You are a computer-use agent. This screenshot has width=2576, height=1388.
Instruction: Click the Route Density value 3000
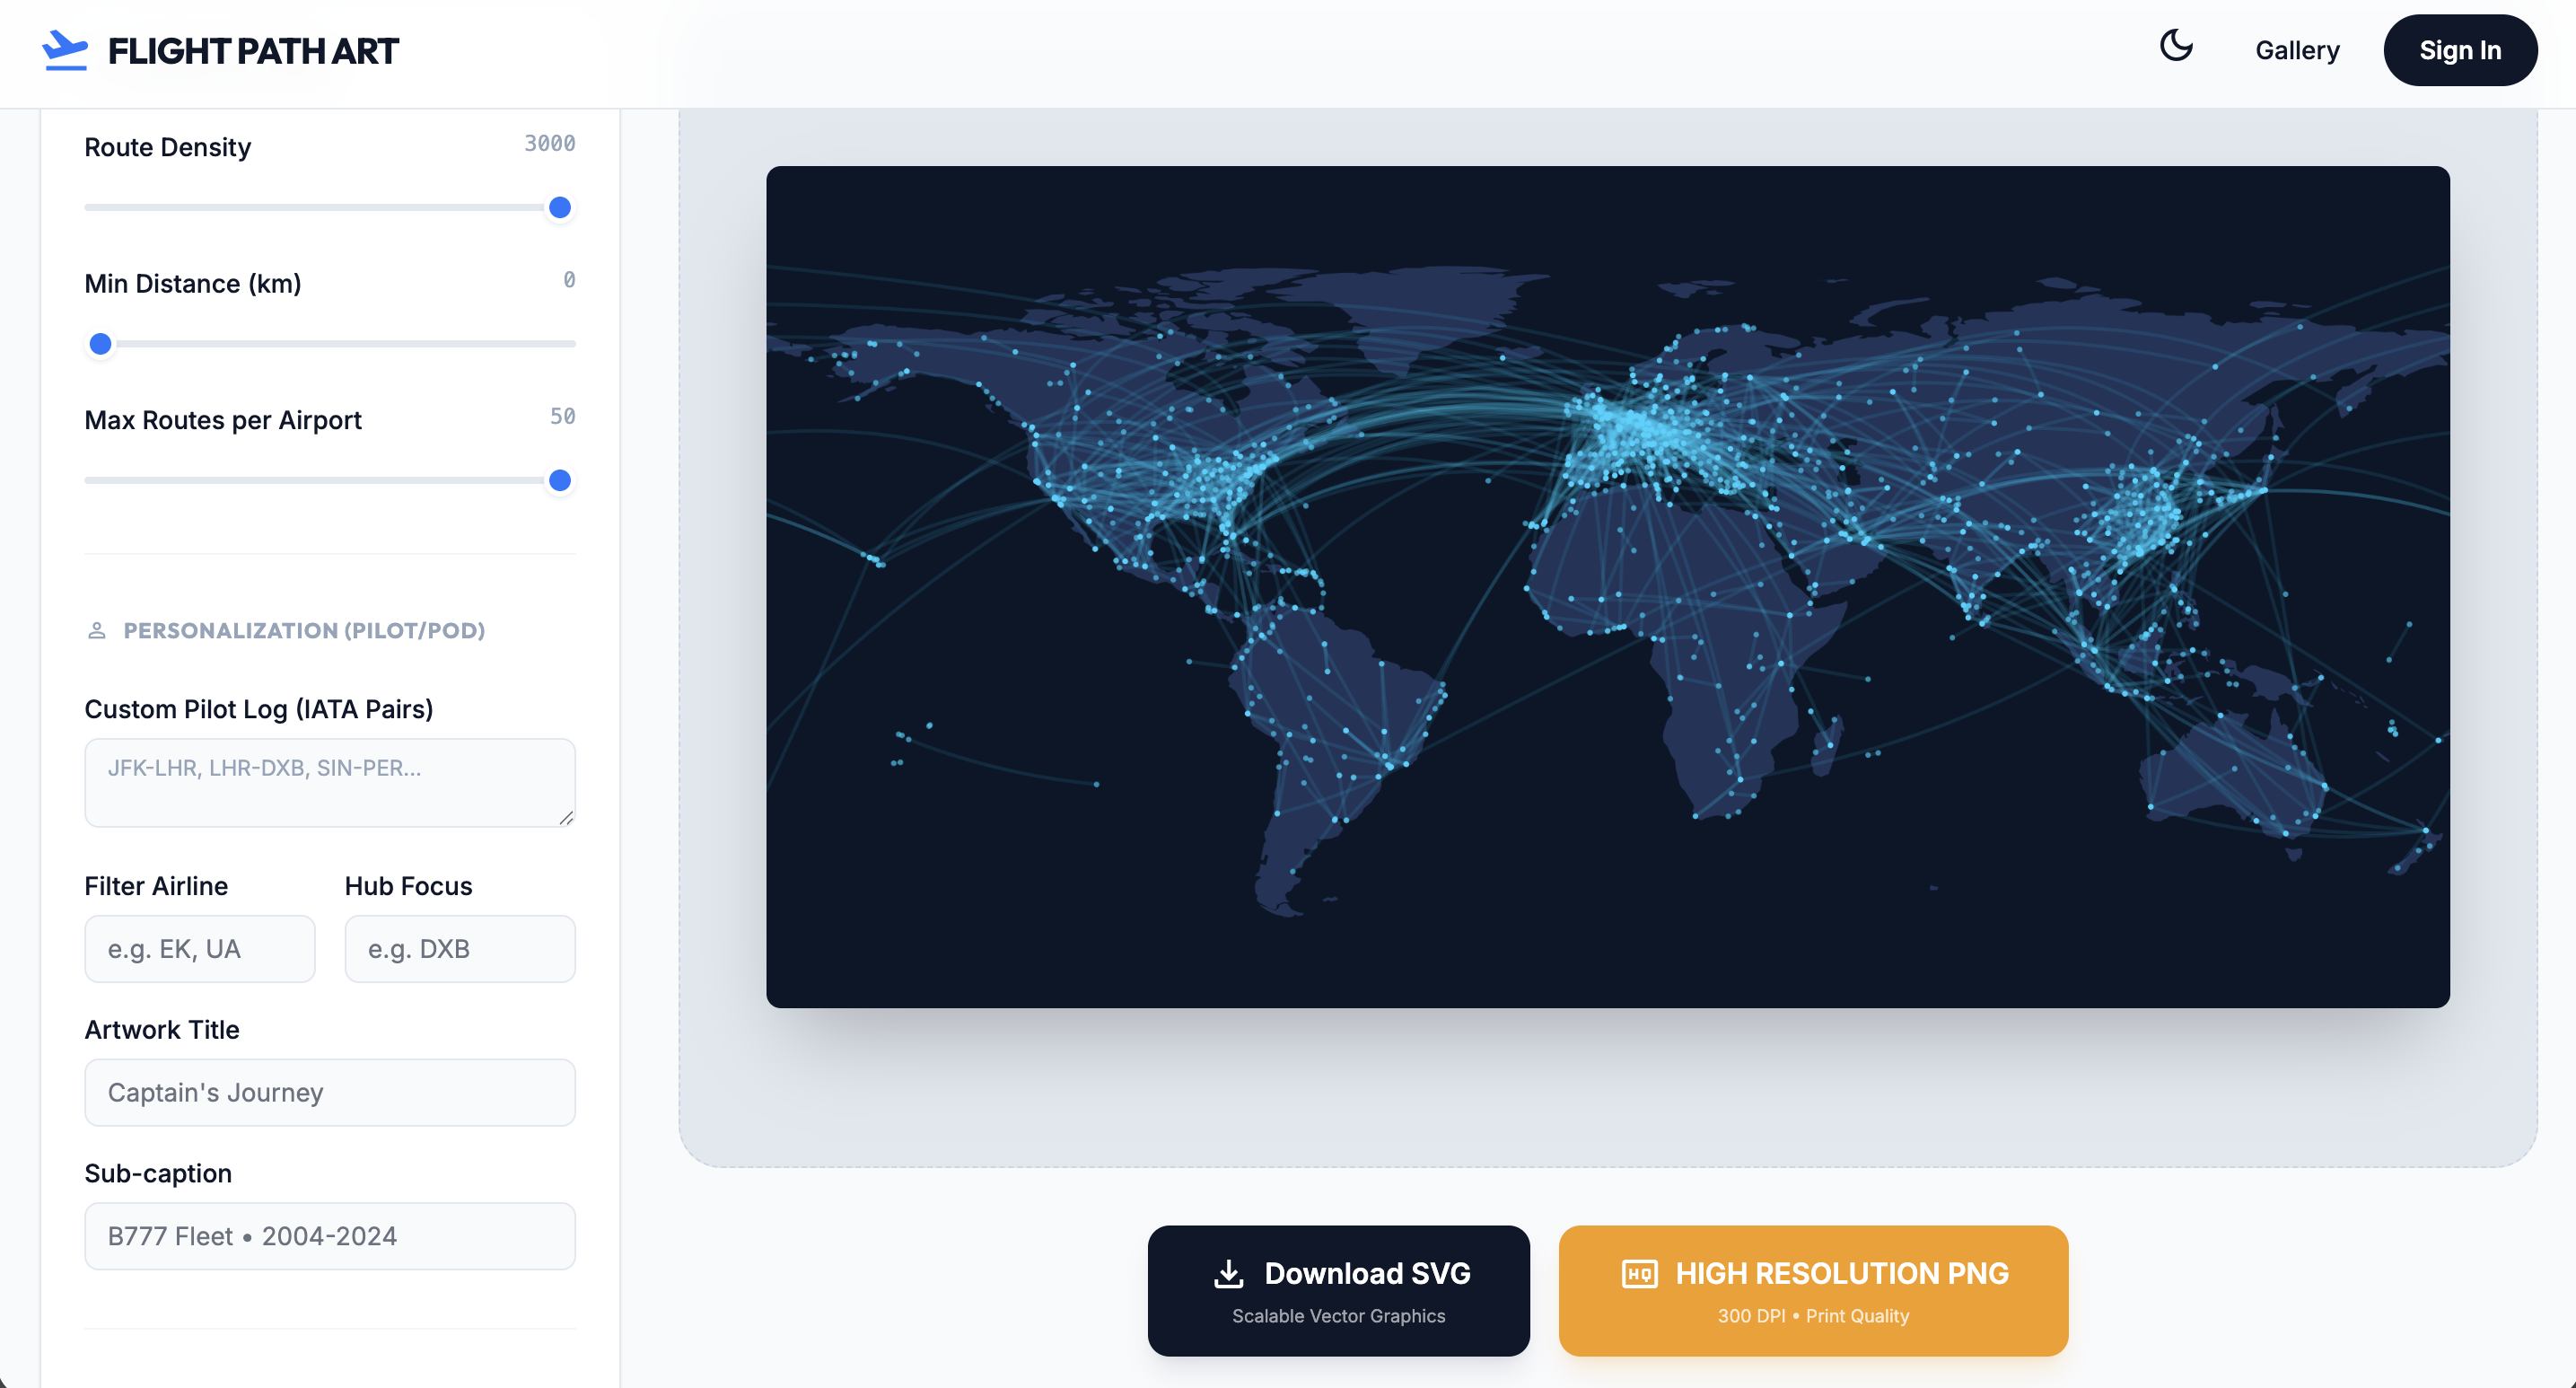tap(550, 144)
